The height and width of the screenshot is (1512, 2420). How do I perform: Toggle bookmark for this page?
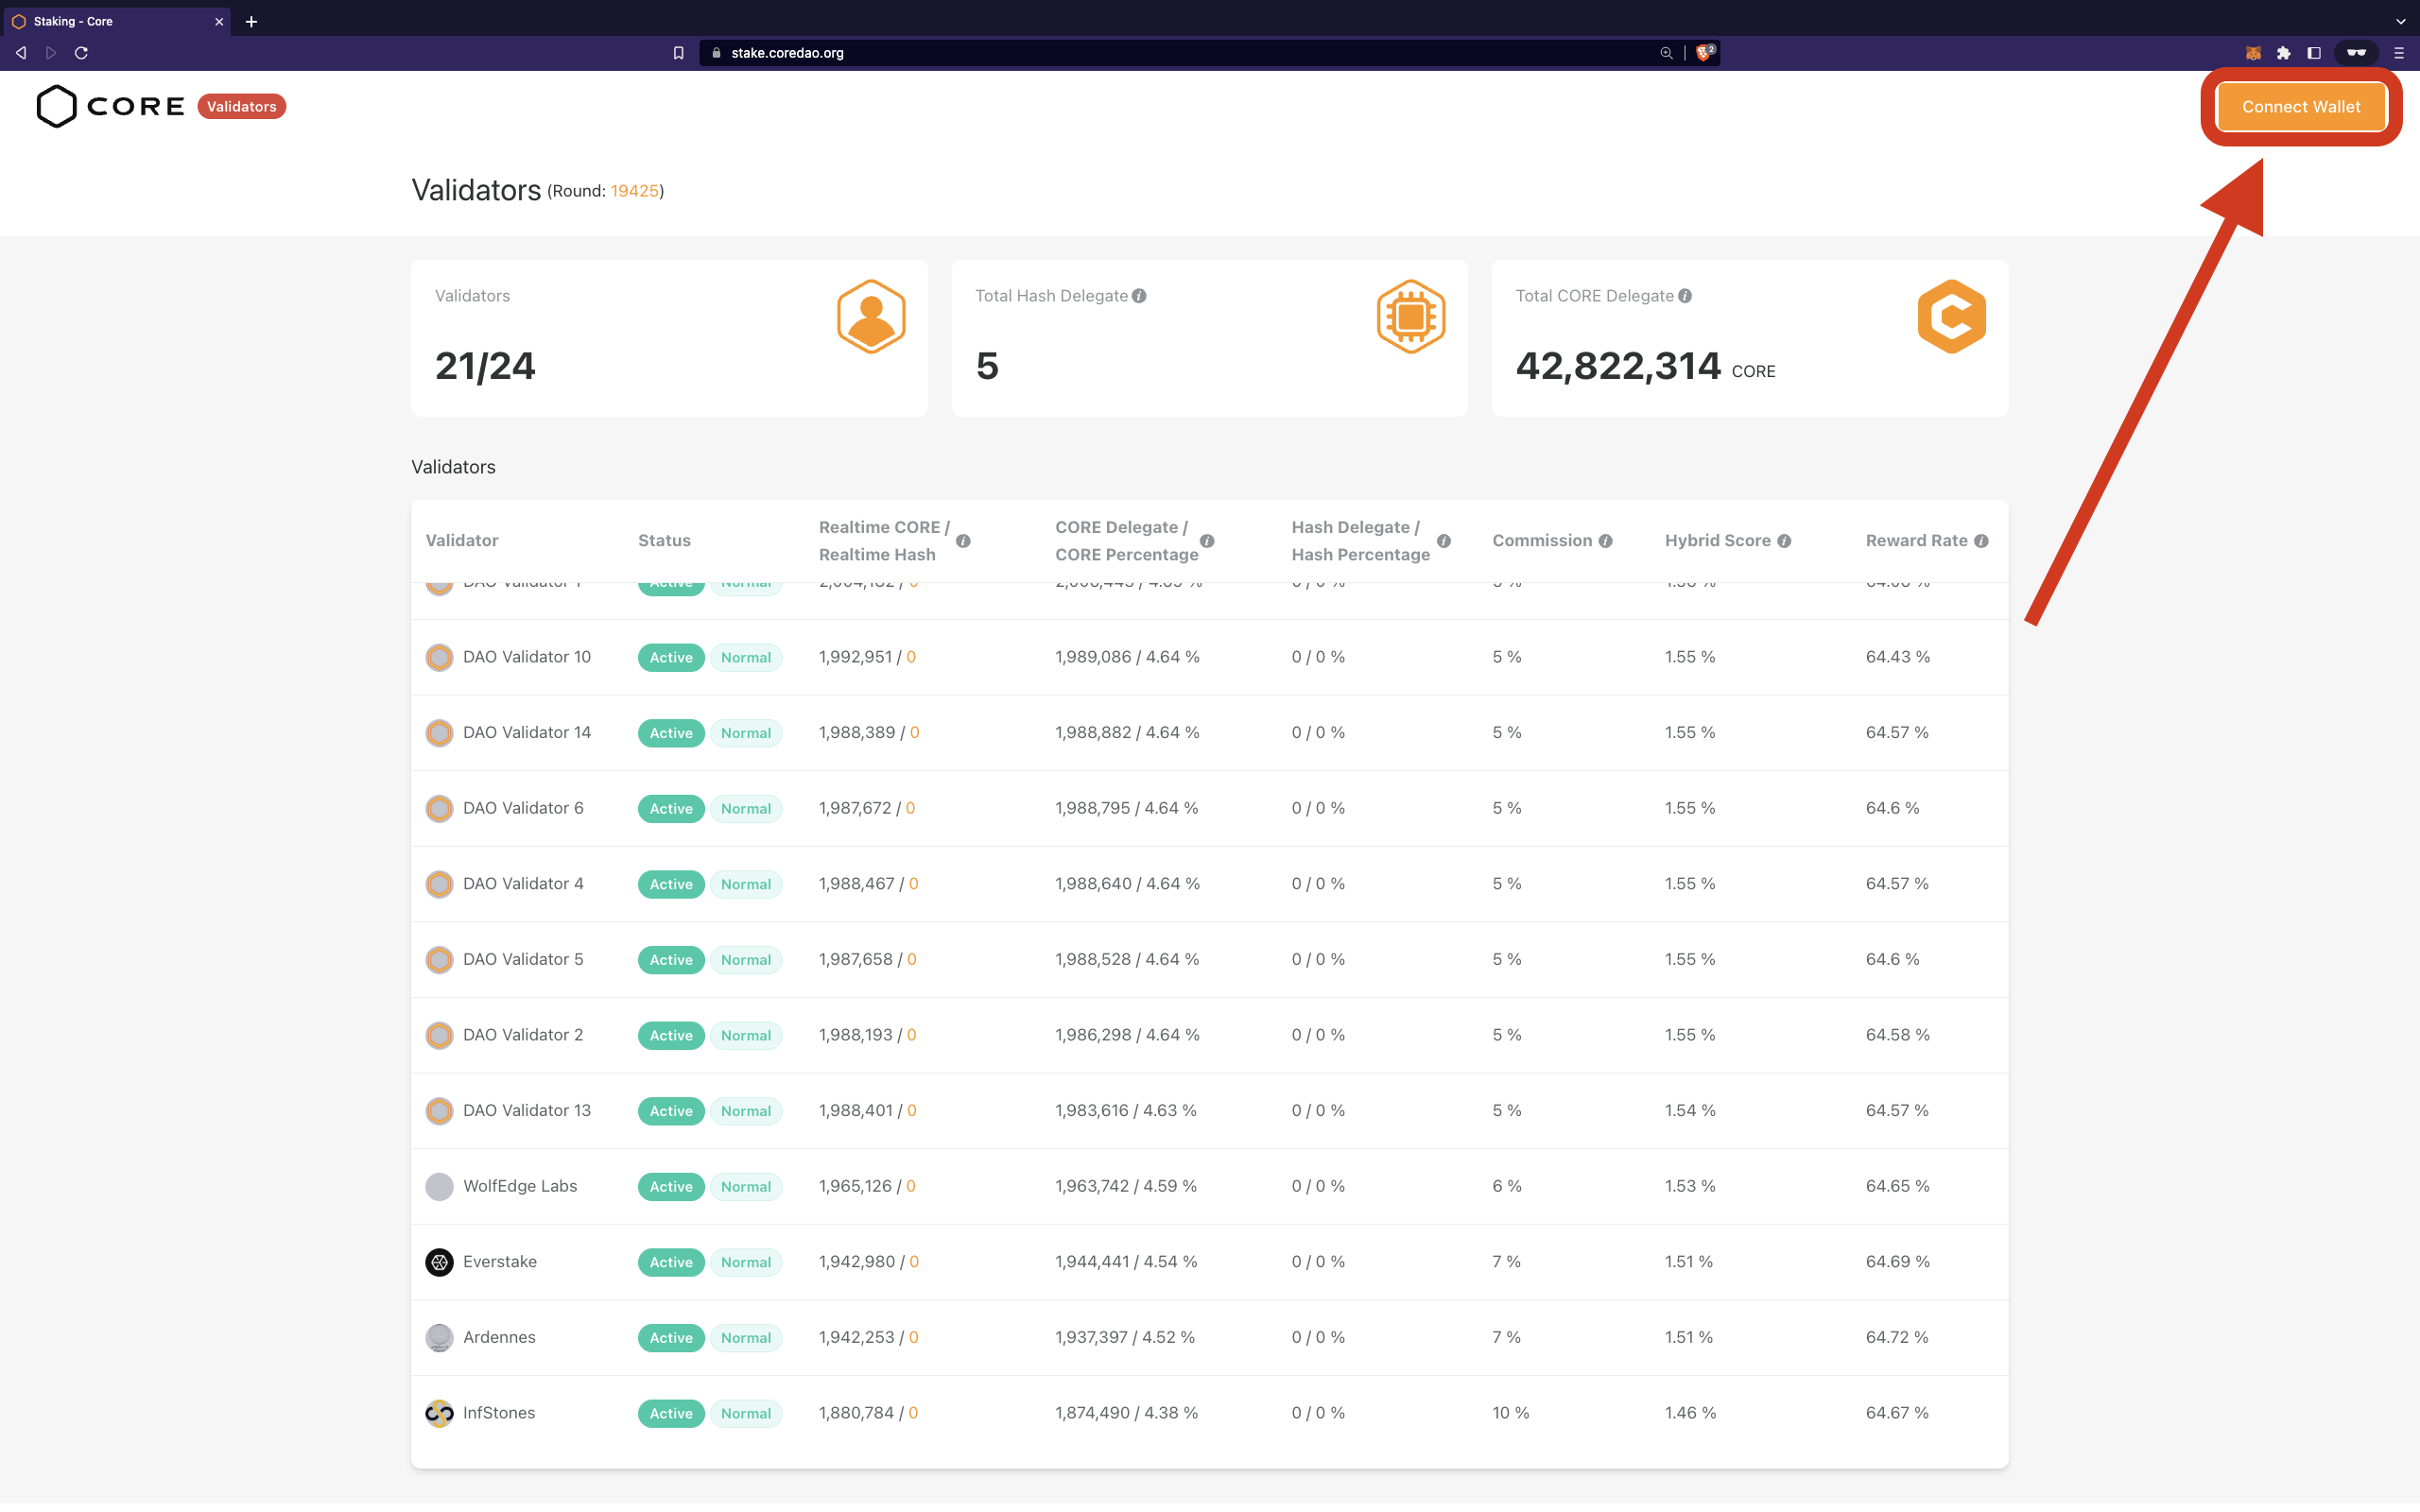click(x=679, y=53)
